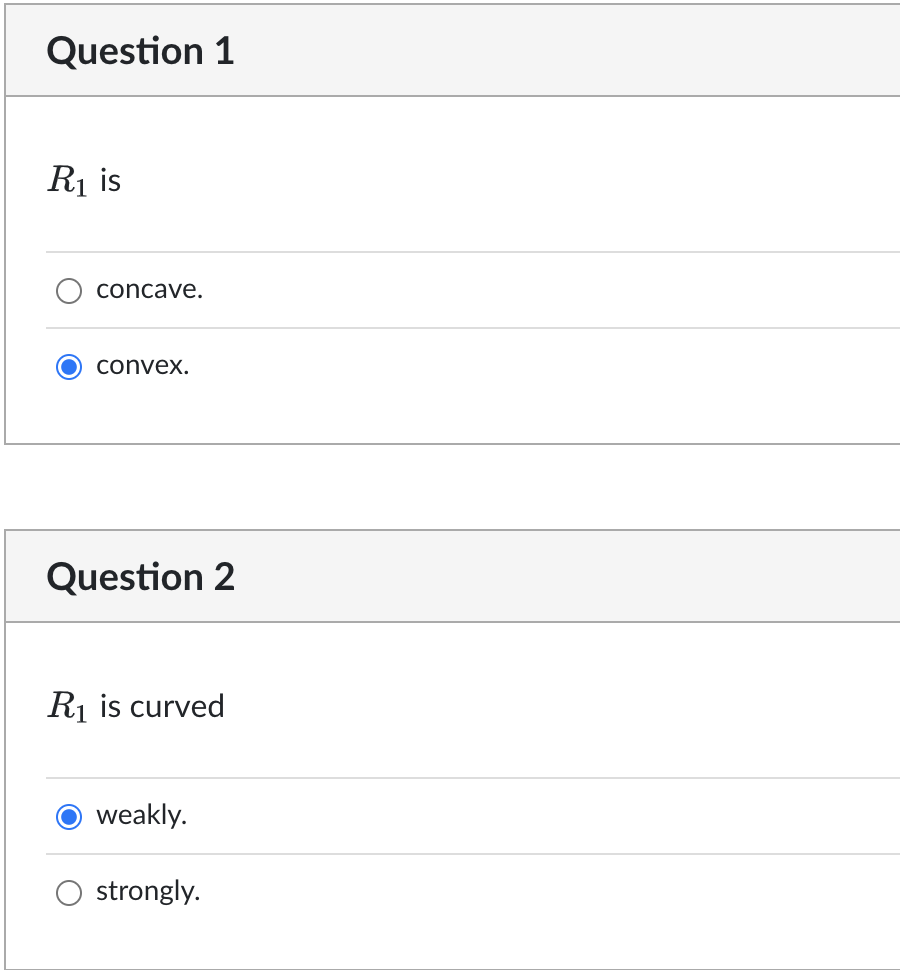The width and height of the screenshot is (900, 970).
Task: Click the Question 1 heading
Action: (140, 51)
